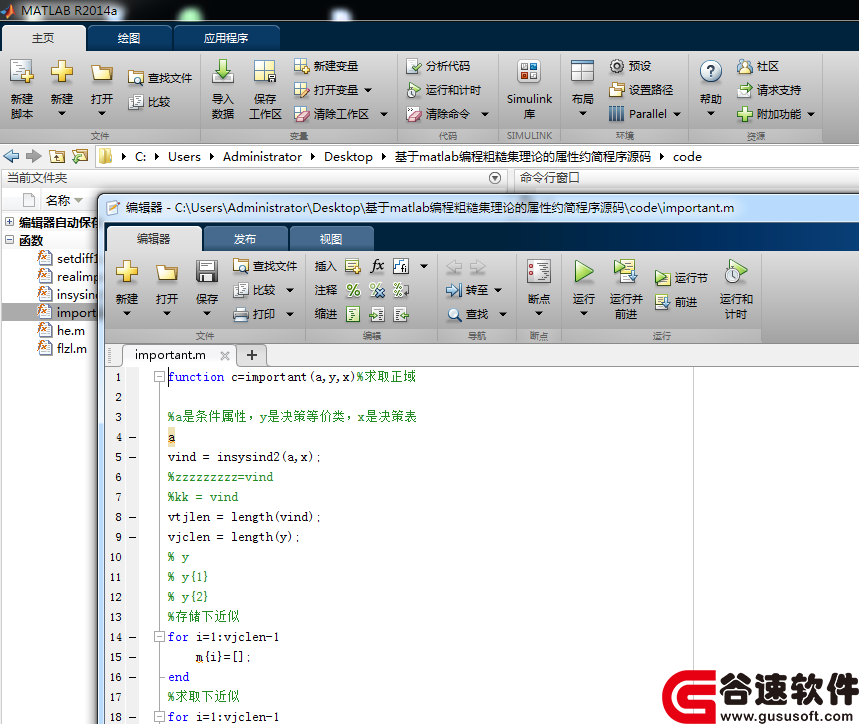Open the Parallel dropdown arrow
859x724 pixels.
tap(677, 114)
